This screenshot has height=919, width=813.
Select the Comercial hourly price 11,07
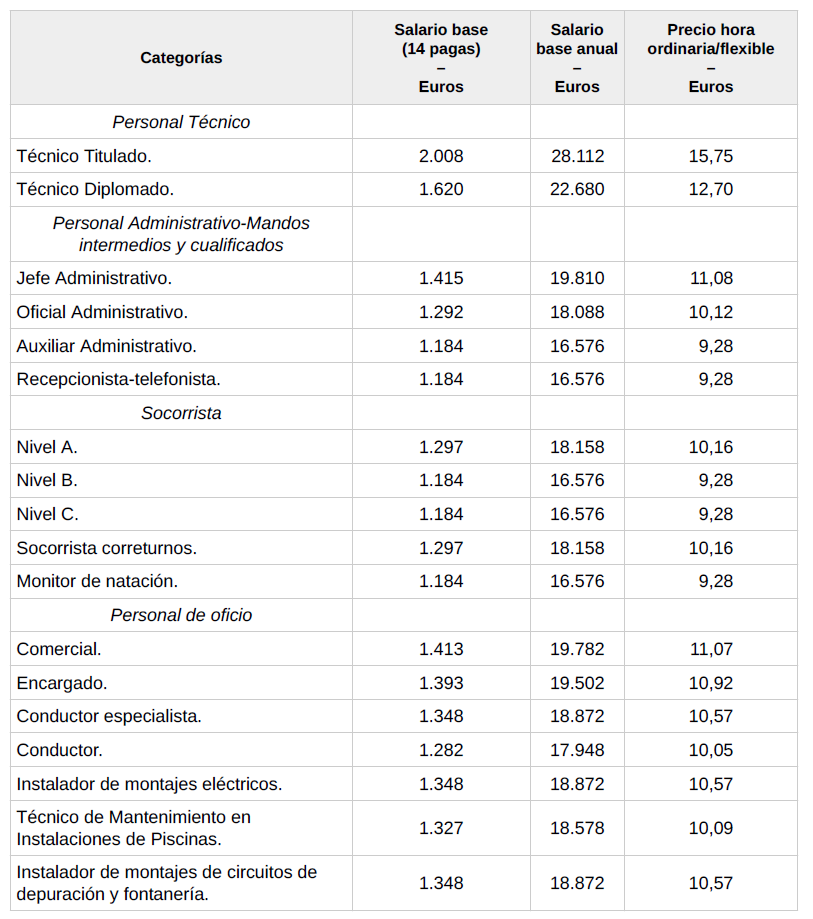click(x=710, y=649)
